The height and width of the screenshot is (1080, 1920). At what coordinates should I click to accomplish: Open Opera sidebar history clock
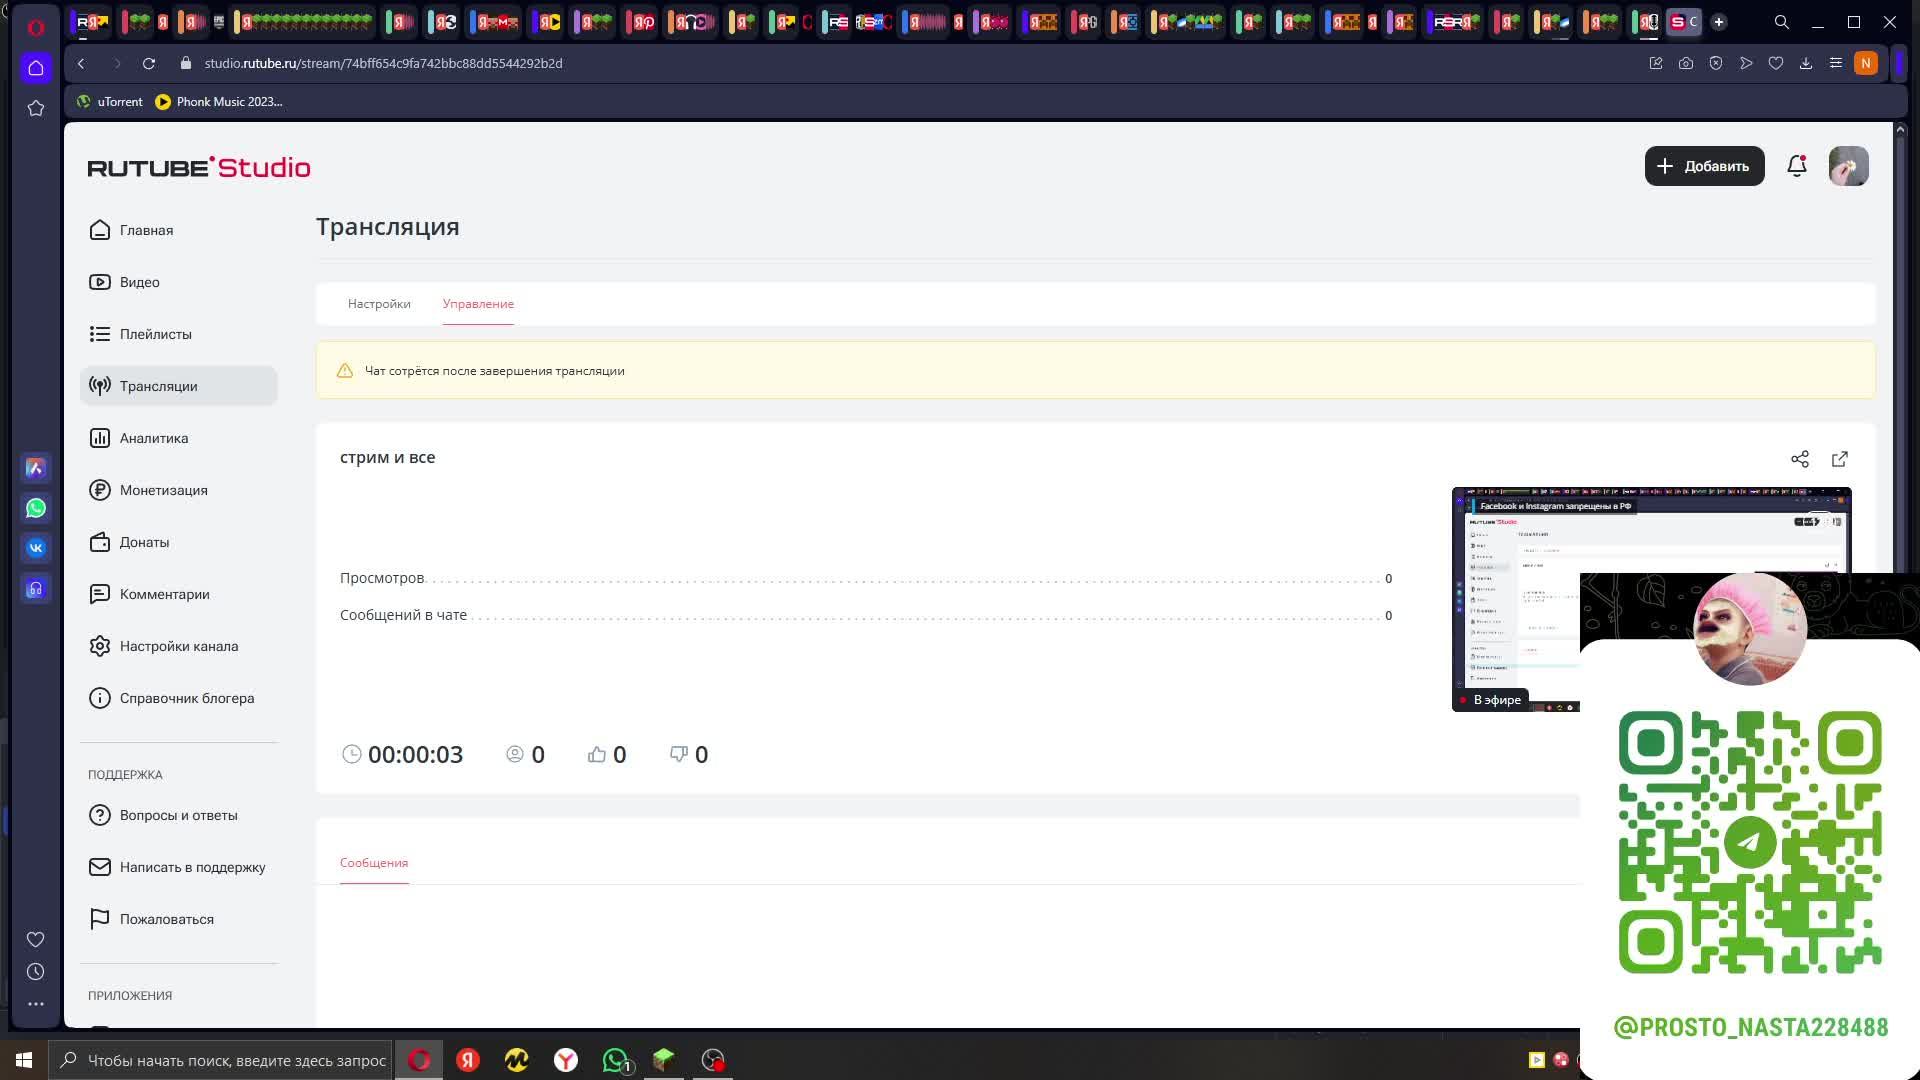[x=36, y=972]
